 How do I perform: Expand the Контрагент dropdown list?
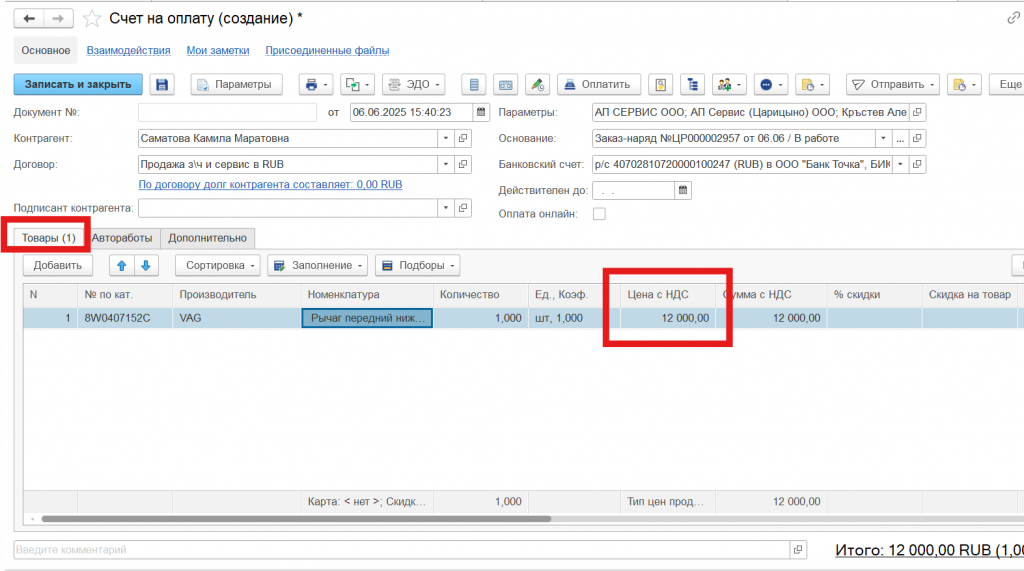point(445,138)
